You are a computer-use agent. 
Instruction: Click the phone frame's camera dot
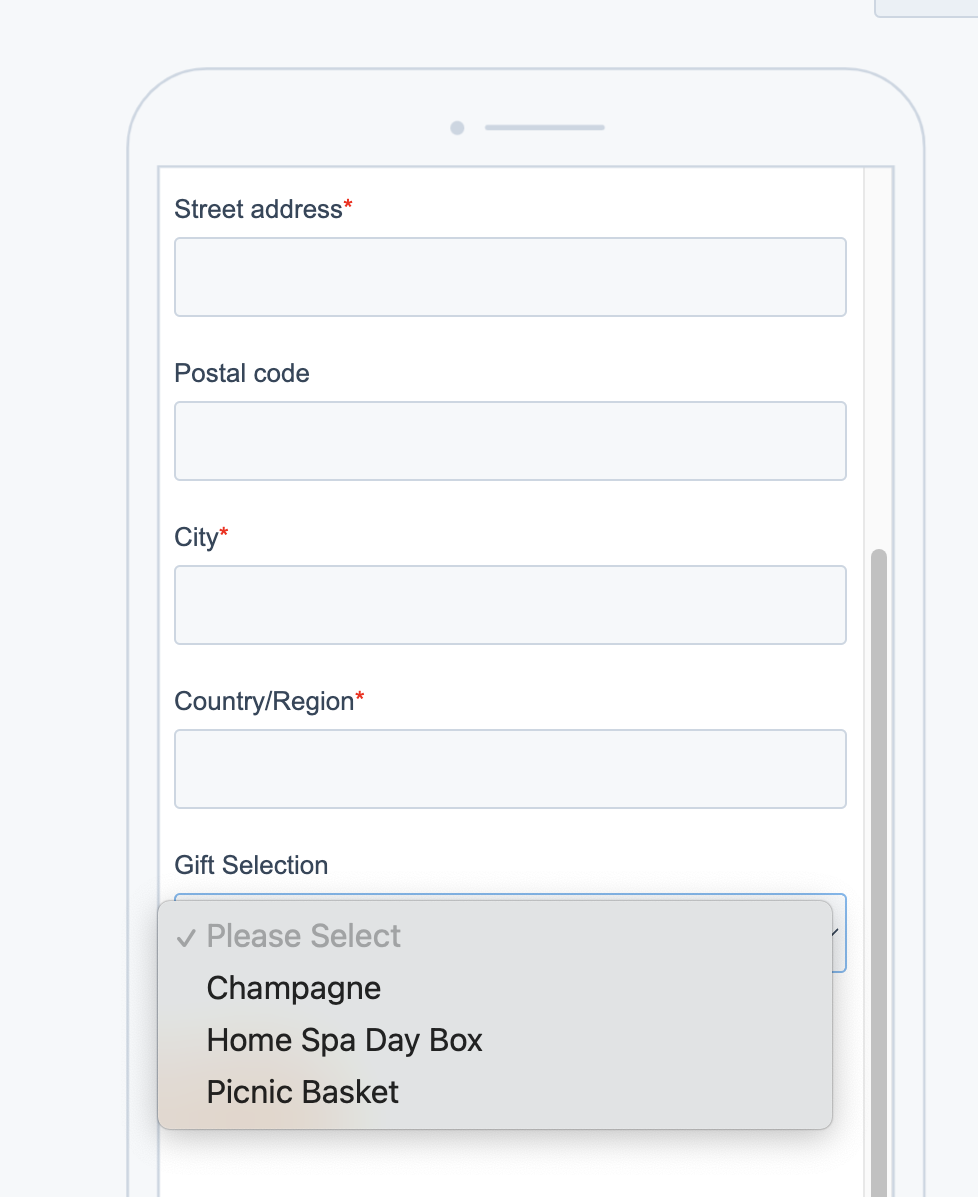point(457,127)
